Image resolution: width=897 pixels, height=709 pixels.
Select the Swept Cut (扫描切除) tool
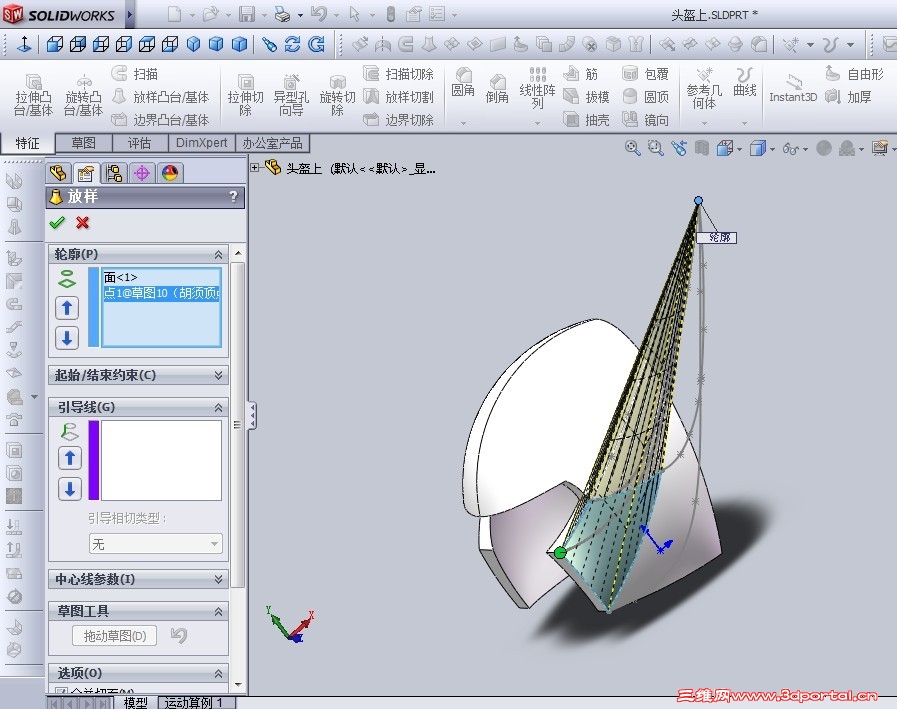(x=399, y=74)
